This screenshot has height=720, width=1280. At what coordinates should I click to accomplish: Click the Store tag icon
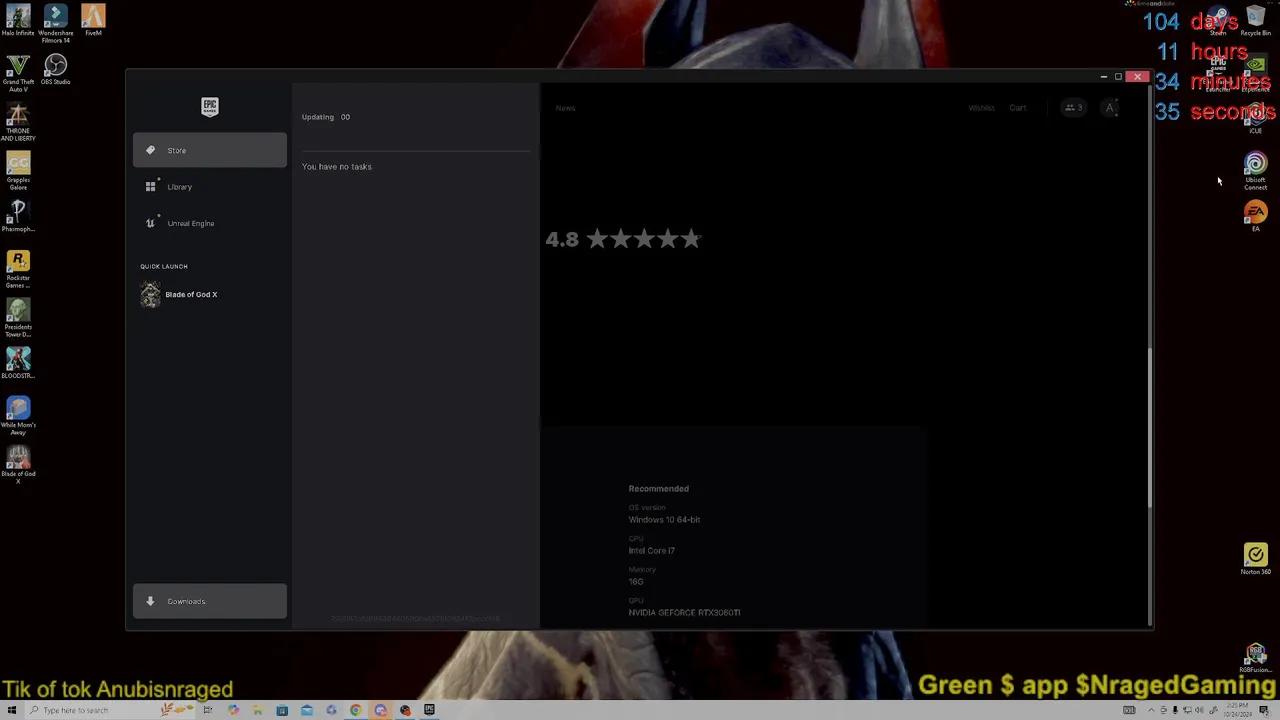point(150,150)
